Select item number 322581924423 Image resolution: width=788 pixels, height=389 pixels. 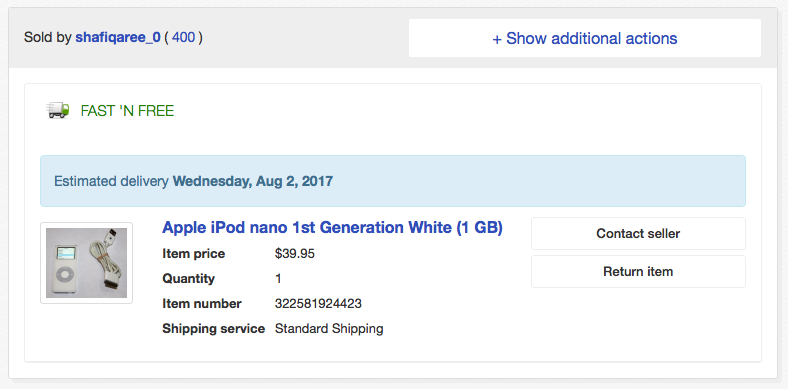pyautogui.click(x=318, y=304)
